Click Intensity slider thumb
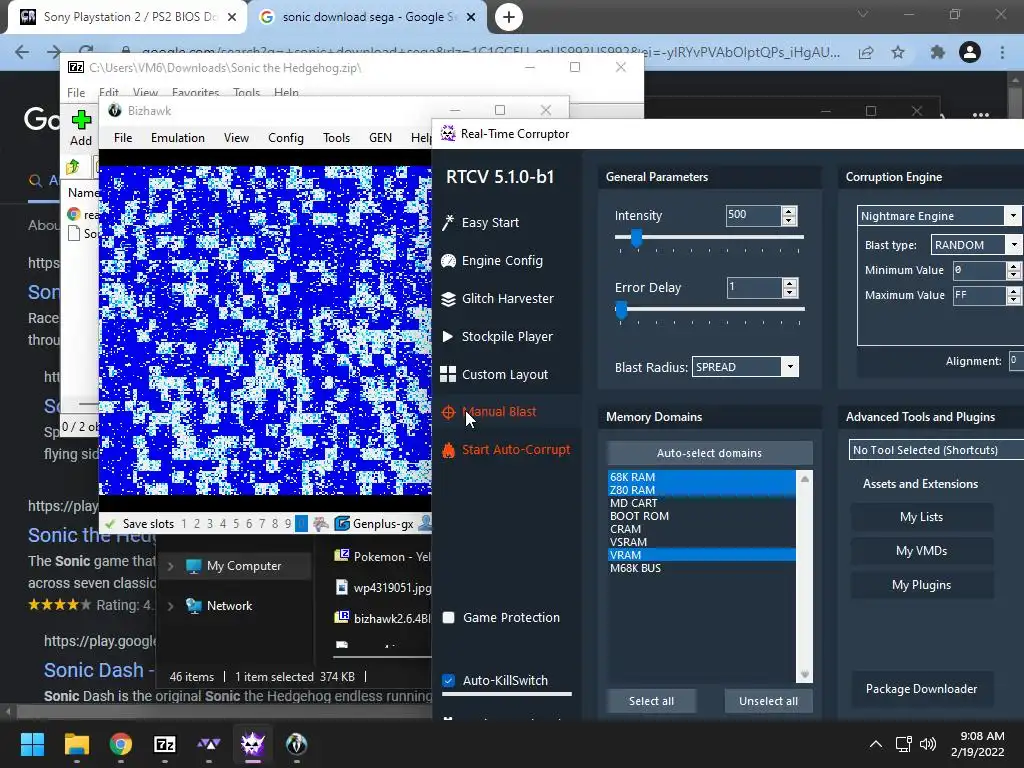This screenshot has width=1024, height=768. pyautogui.click(x=636, y=238)
